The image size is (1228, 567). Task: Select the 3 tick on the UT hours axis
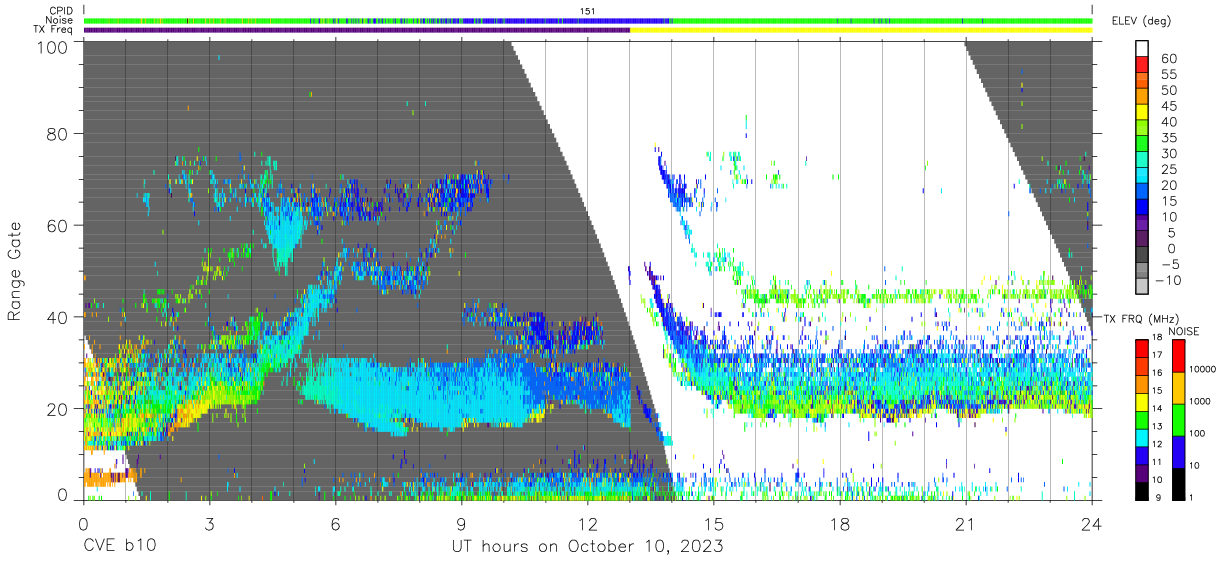pyautogui.click(x=210, y=522)
